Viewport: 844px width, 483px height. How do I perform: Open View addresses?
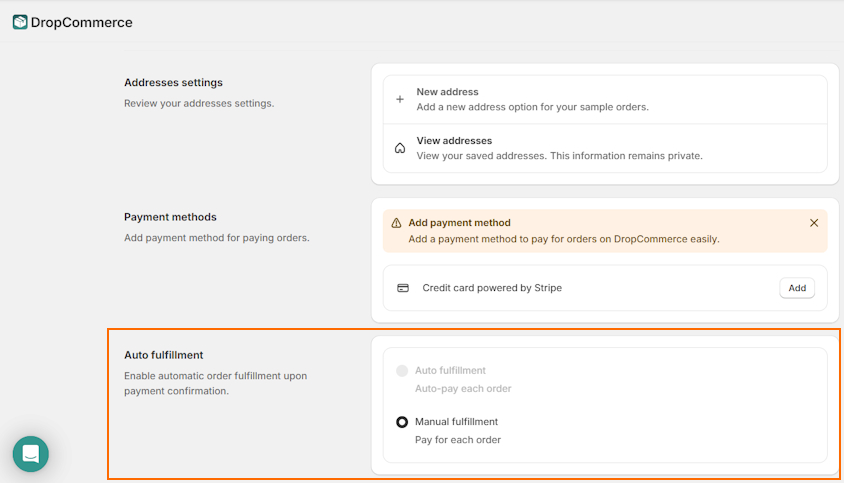coord(605,148)
